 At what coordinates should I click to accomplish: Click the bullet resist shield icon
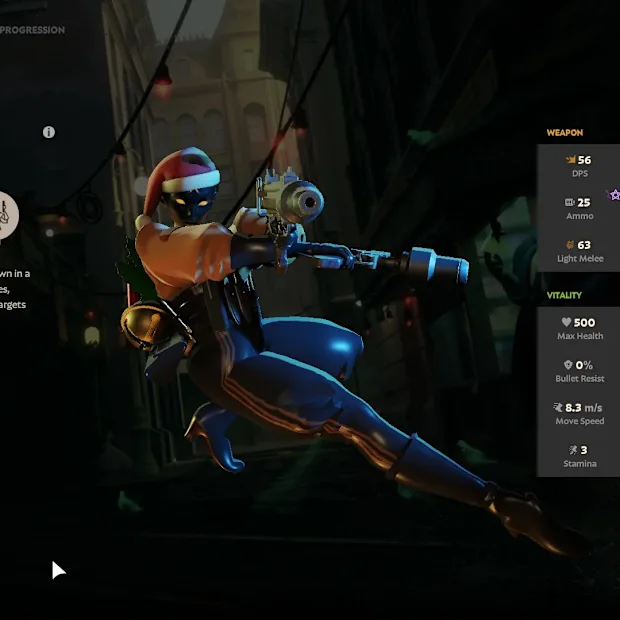pos(568,365)
